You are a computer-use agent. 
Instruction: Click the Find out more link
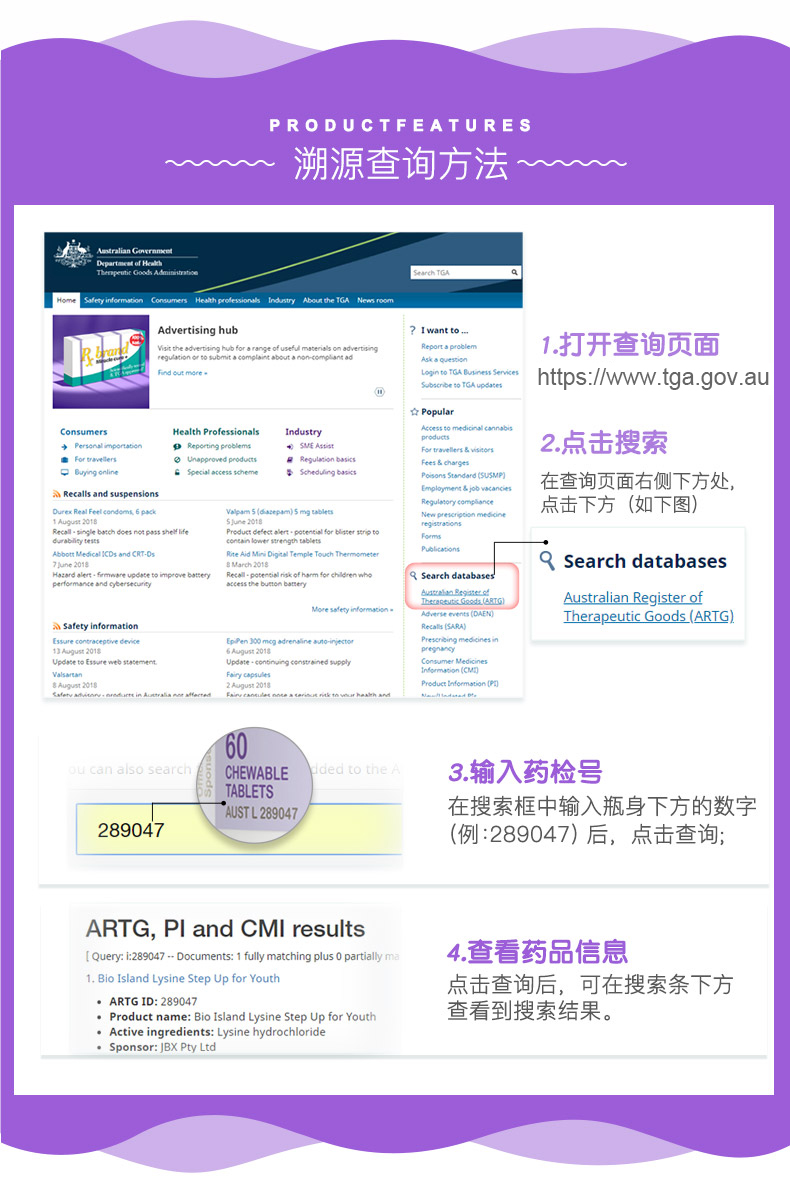tap(182, 373)
